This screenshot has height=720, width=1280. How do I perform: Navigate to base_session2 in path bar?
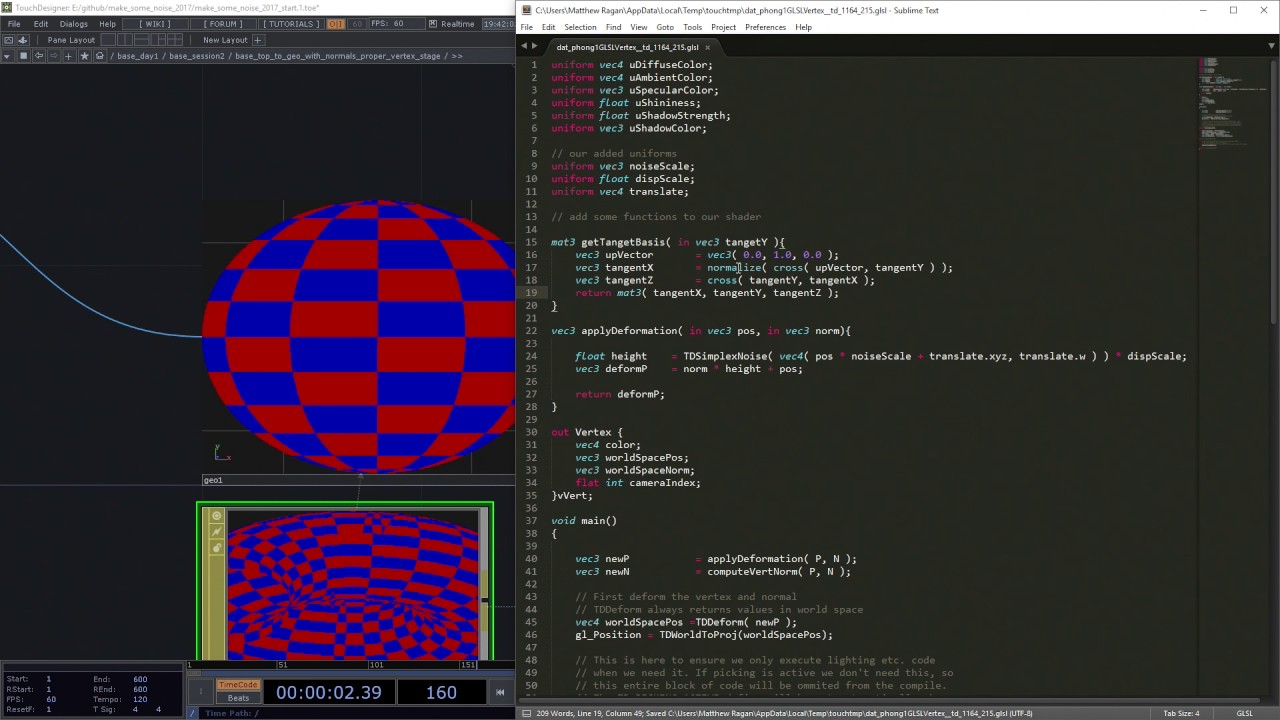click(x=197, y=56)
